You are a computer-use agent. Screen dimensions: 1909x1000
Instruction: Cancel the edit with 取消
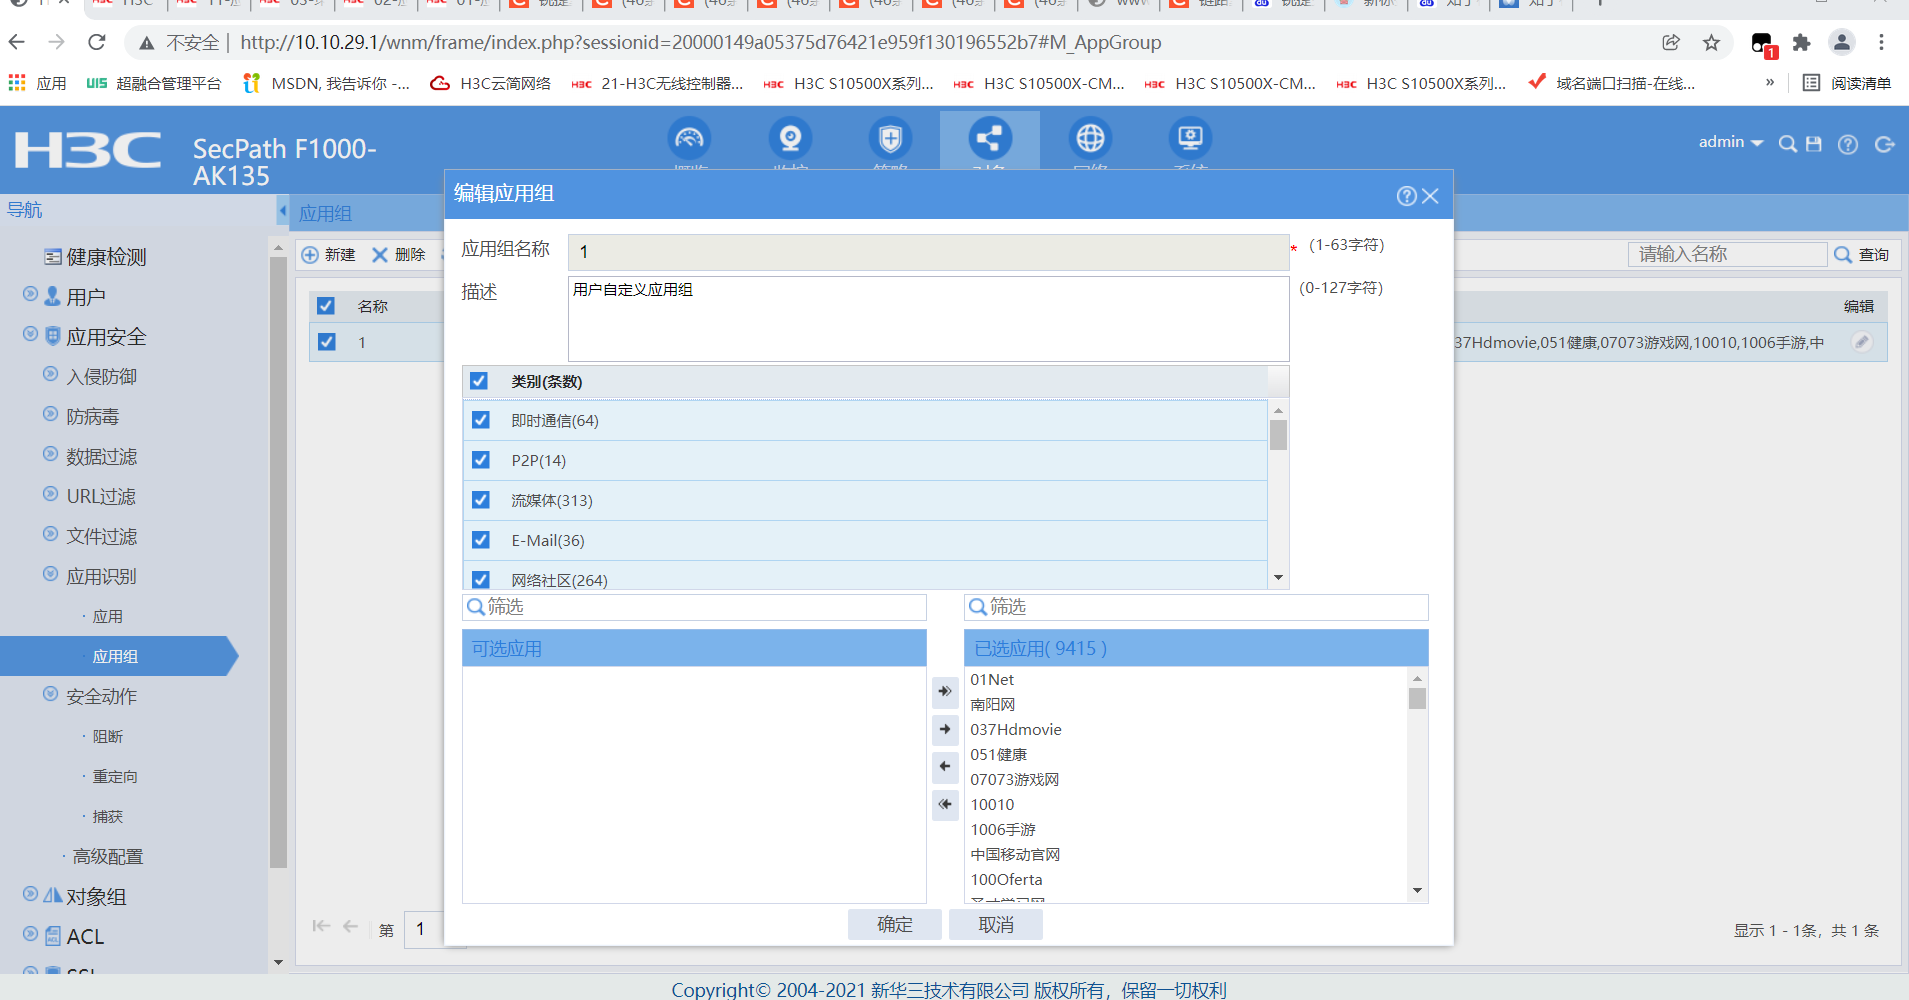tap(996, 925)
